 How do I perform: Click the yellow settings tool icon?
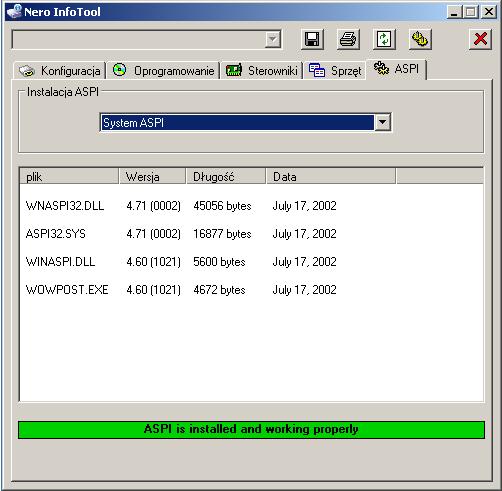pos(420,39)
